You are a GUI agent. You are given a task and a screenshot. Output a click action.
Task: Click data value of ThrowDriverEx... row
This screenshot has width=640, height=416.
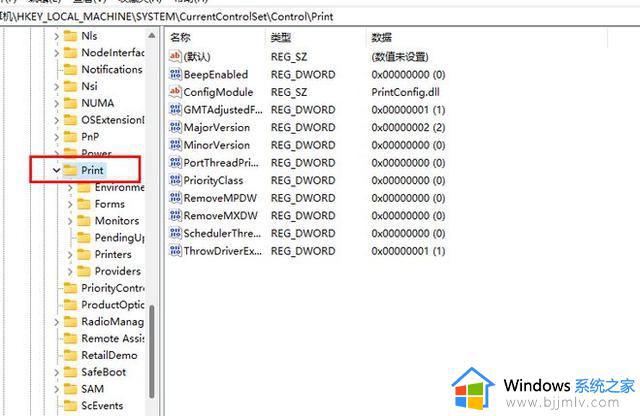click(x=408, y=251)
